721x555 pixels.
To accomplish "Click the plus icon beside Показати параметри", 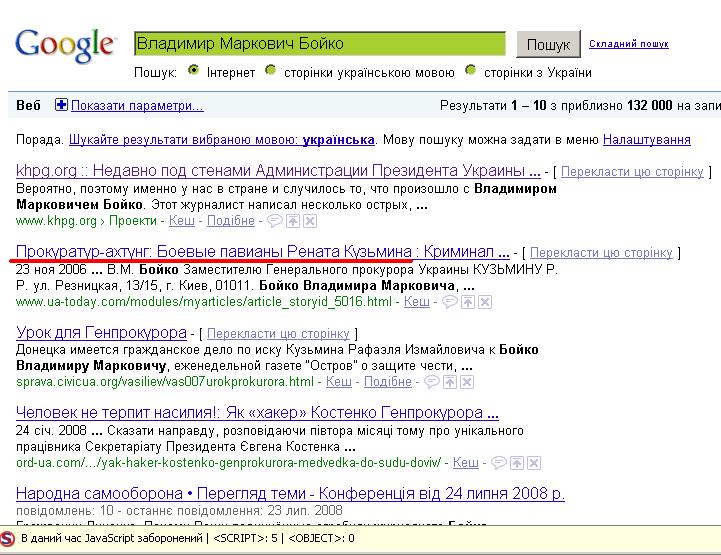I will click(61, 105).
